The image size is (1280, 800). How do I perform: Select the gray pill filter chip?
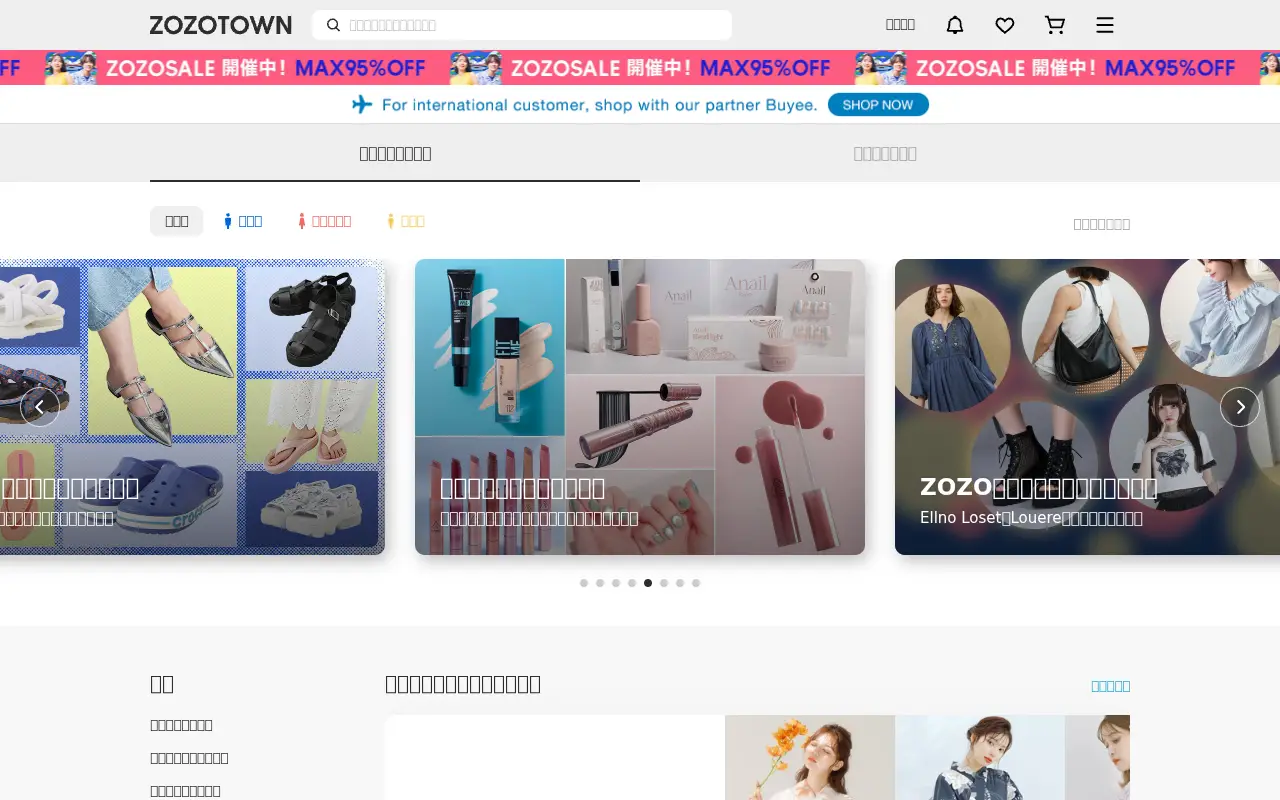177,221
